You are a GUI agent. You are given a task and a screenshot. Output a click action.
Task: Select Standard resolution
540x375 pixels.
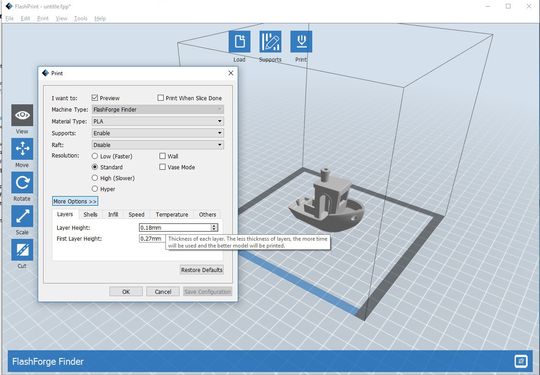click(95, 167)
